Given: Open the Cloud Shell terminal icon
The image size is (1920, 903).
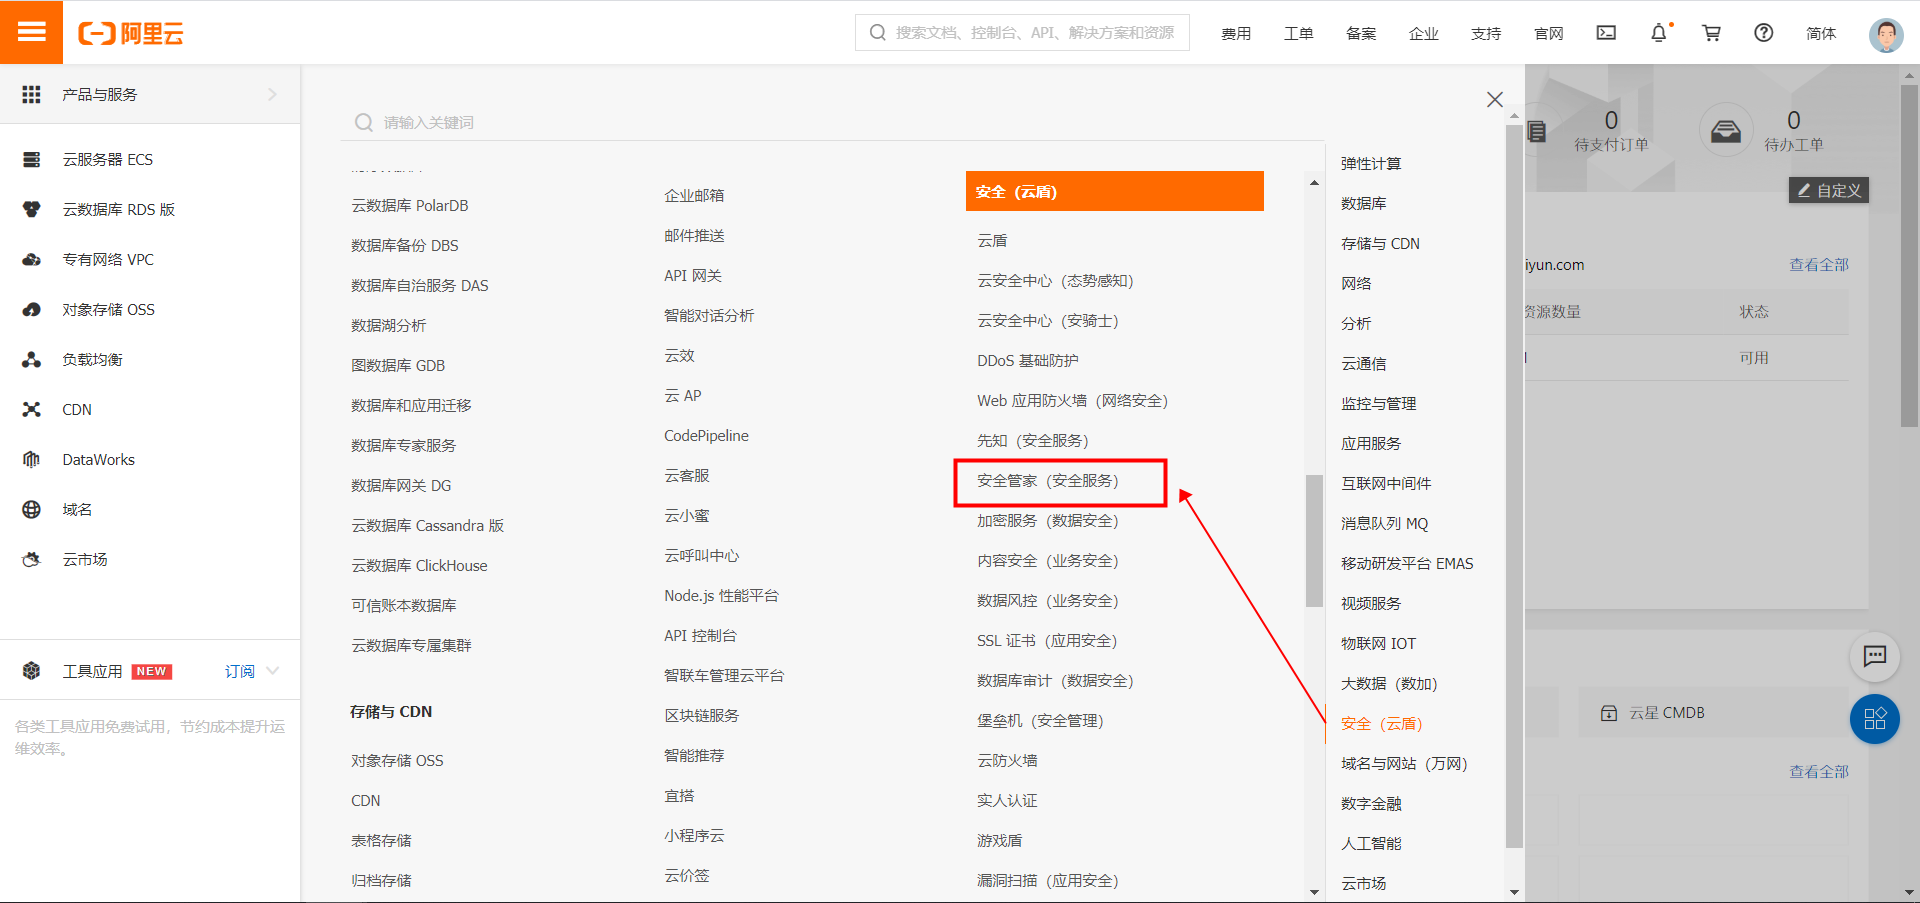Looking at the screenshot, I should point(1606,33).
